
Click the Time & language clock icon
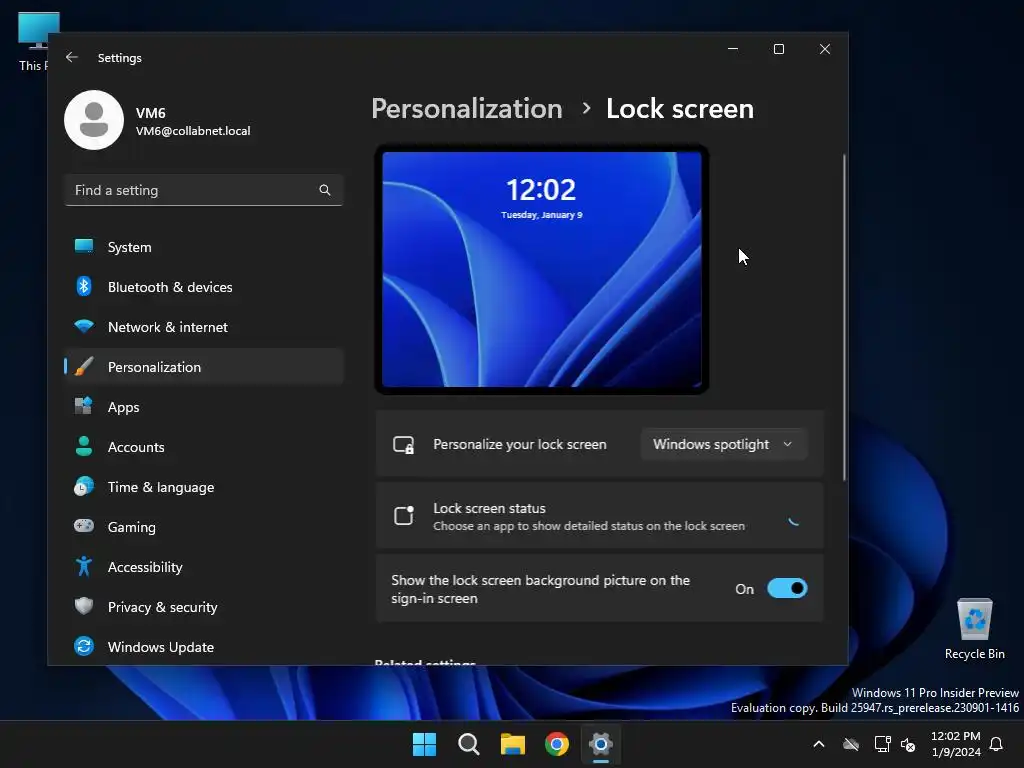tap(84, 487)
